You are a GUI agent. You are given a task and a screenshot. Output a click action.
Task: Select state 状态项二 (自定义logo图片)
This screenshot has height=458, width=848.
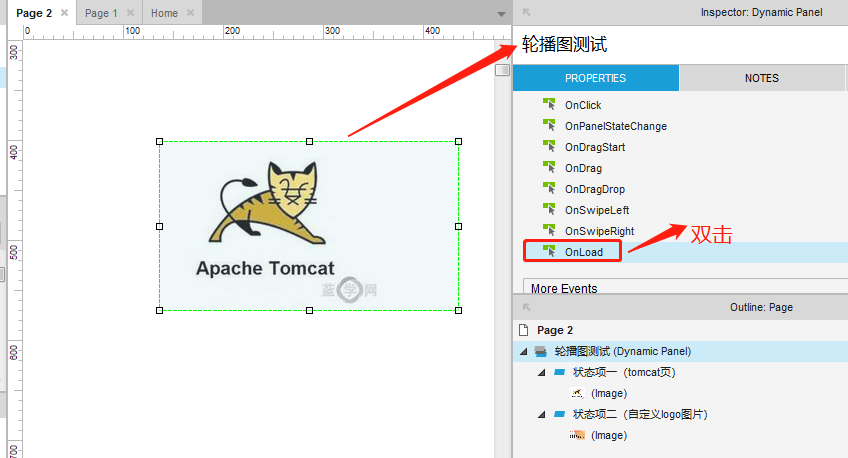(640, 414)
